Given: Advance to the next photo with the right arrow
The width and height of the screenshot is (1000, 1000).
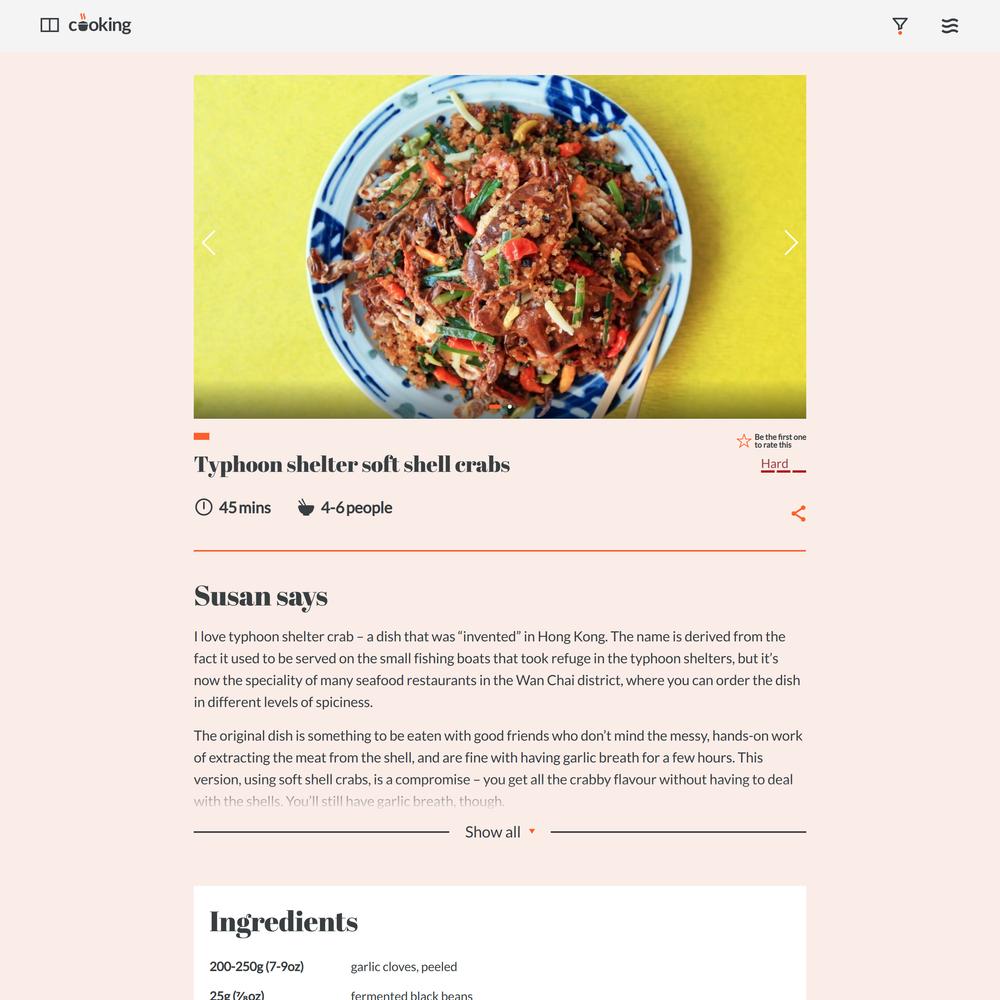Looking at the screenshot, I should (x=791, y=242).
